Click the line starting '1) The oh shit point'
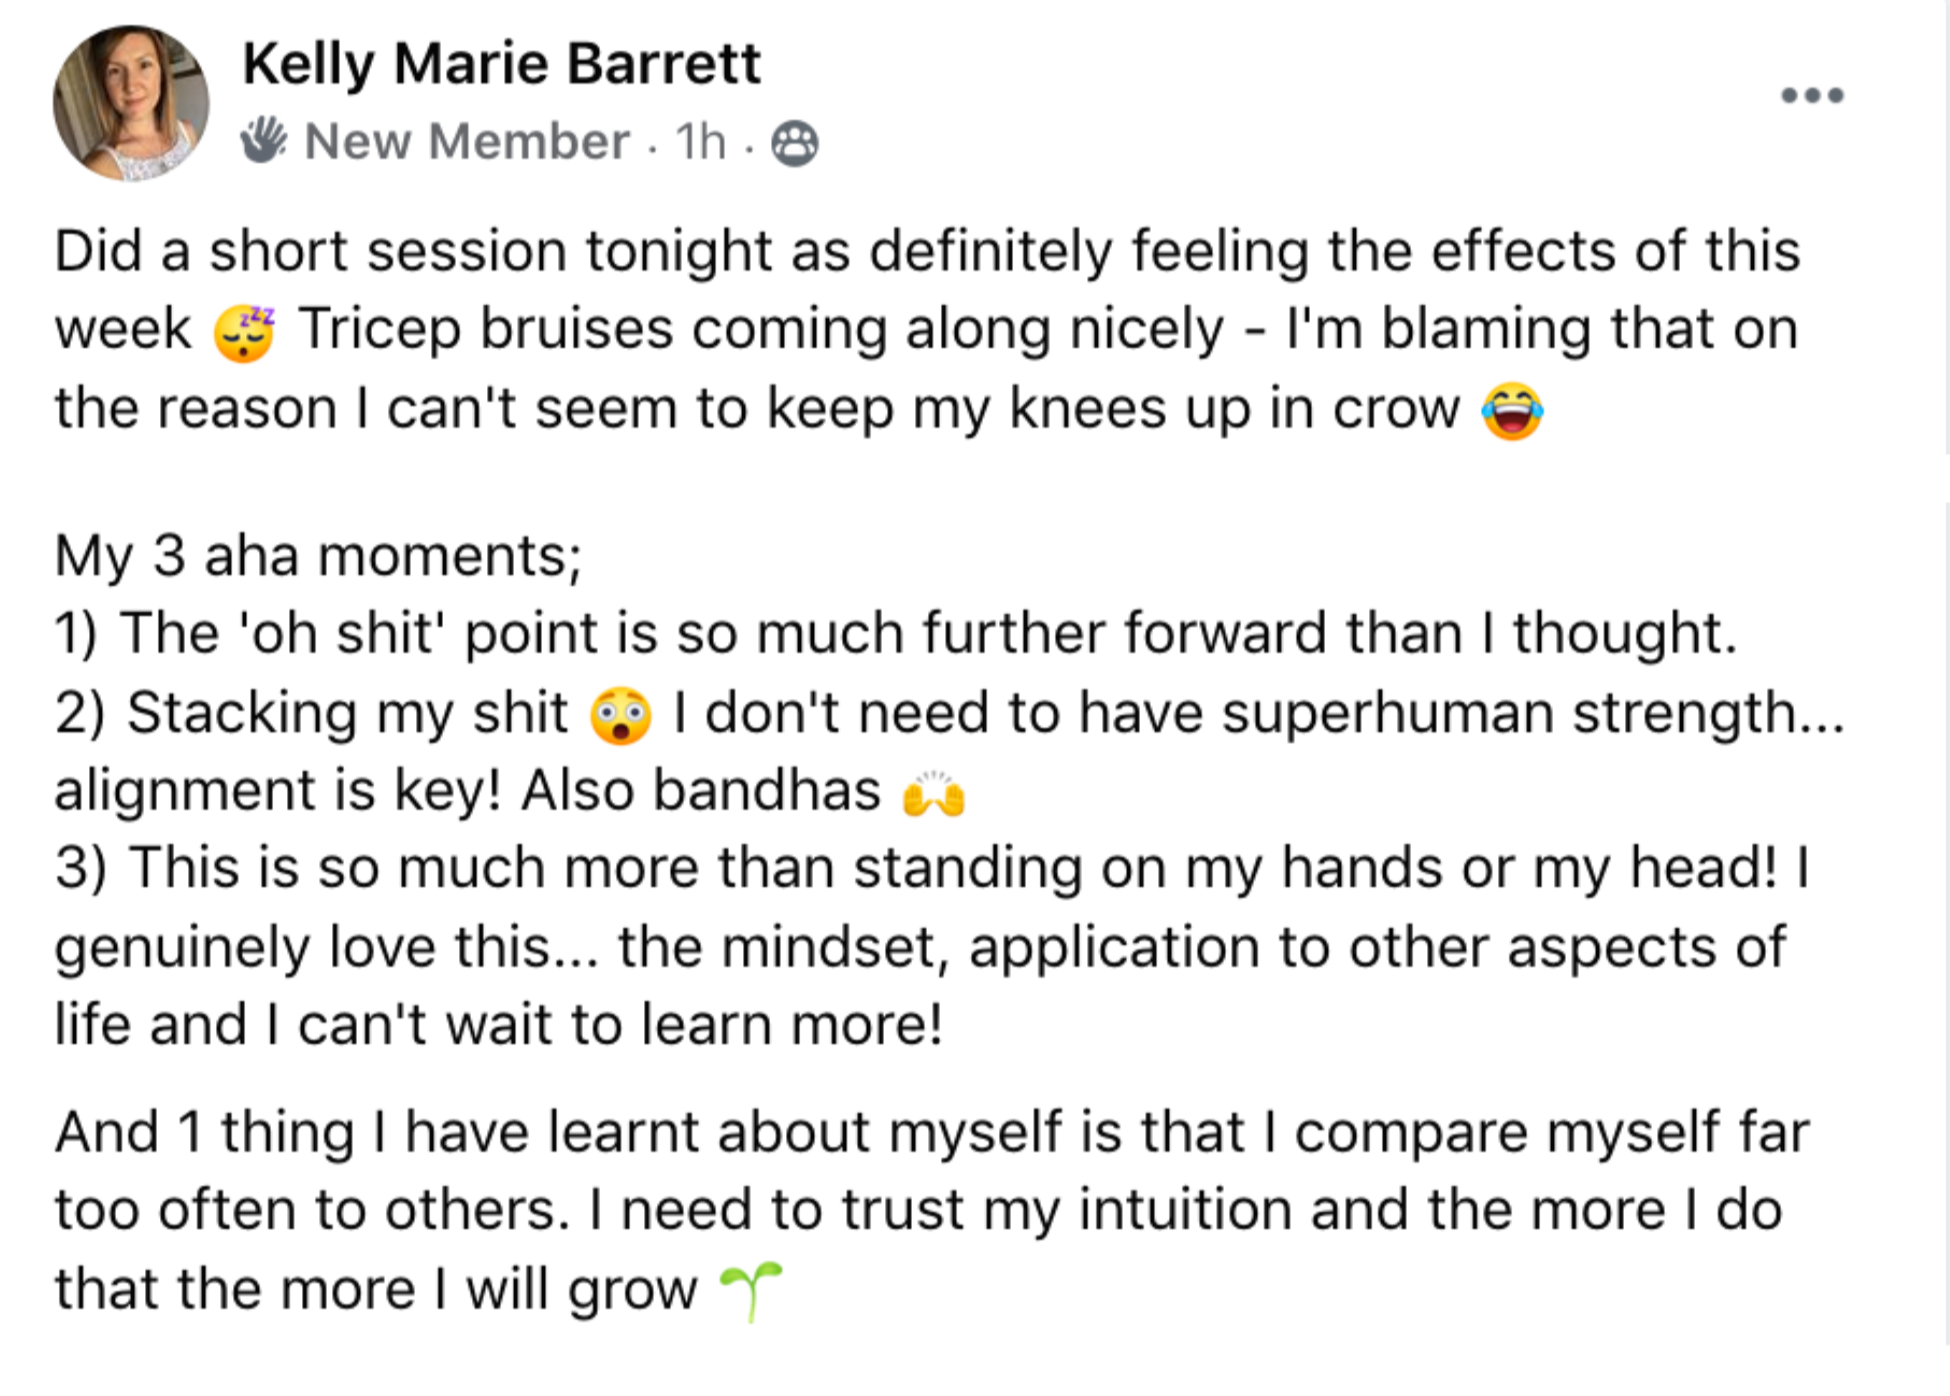 [895, 634]
